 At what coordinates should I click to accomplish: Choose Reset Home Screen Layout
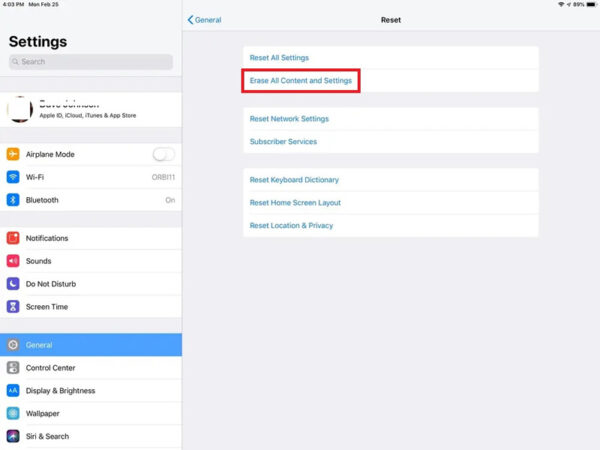391,203
